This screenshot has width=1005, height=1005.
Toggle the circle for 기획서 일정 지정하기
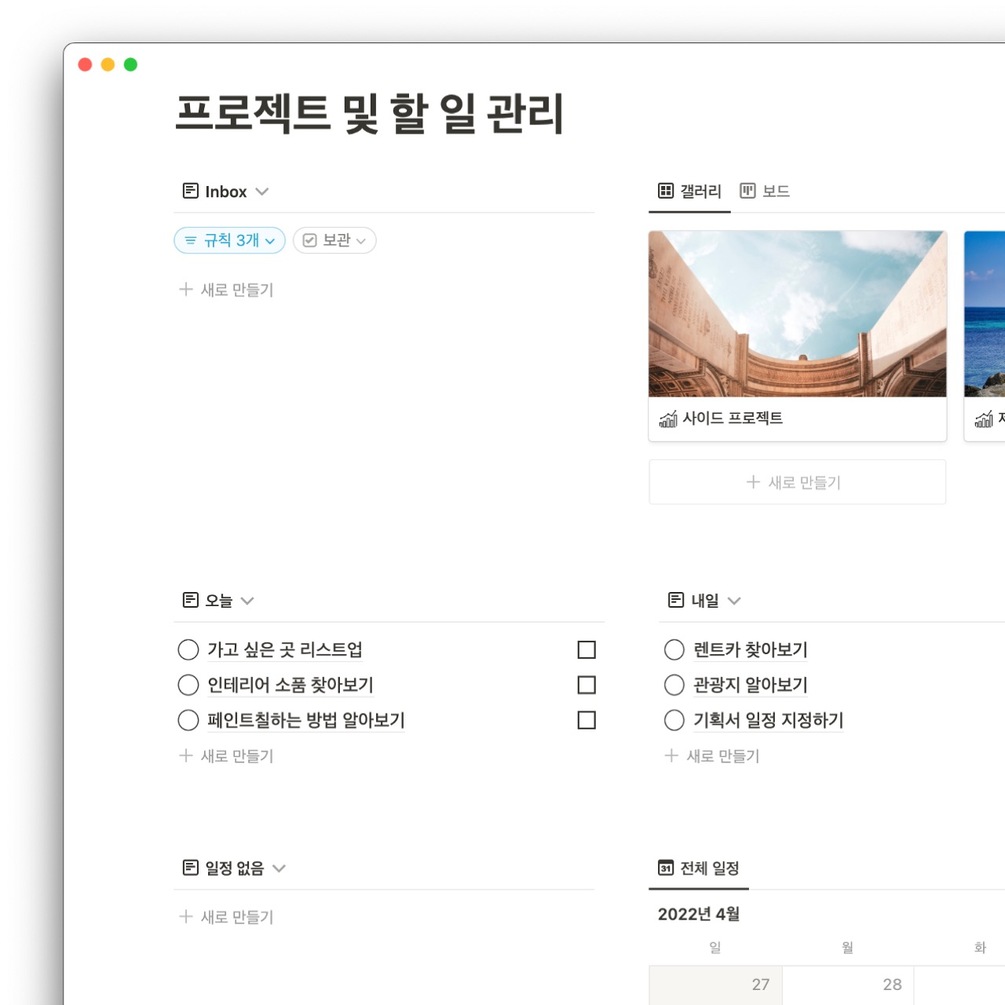click(674, 720)
